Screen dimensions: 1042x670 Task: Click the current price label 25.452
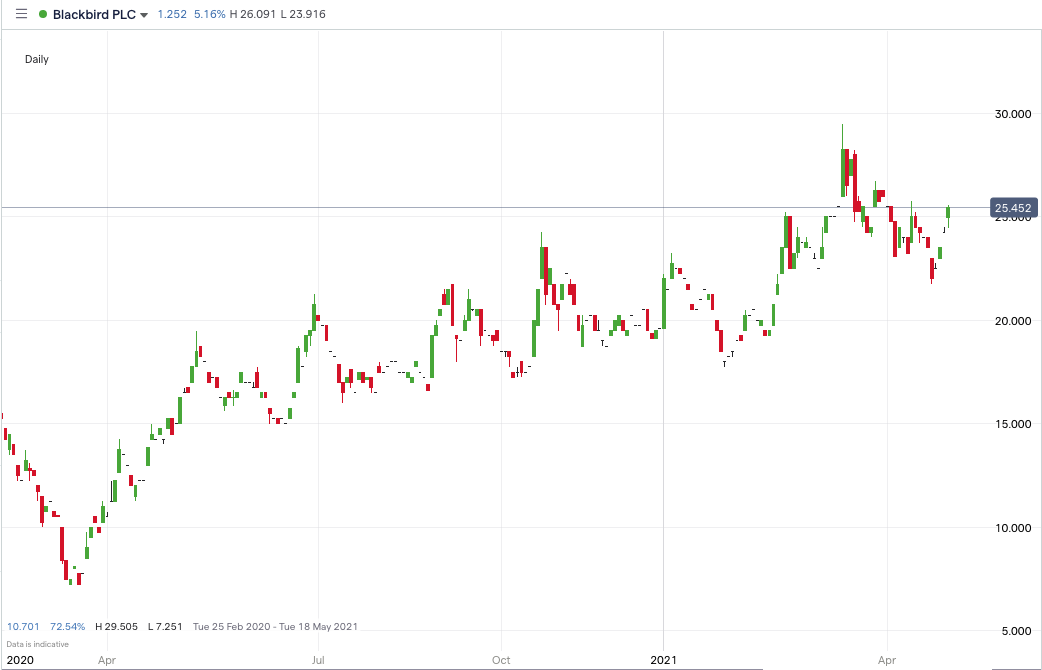(1013, 207)
